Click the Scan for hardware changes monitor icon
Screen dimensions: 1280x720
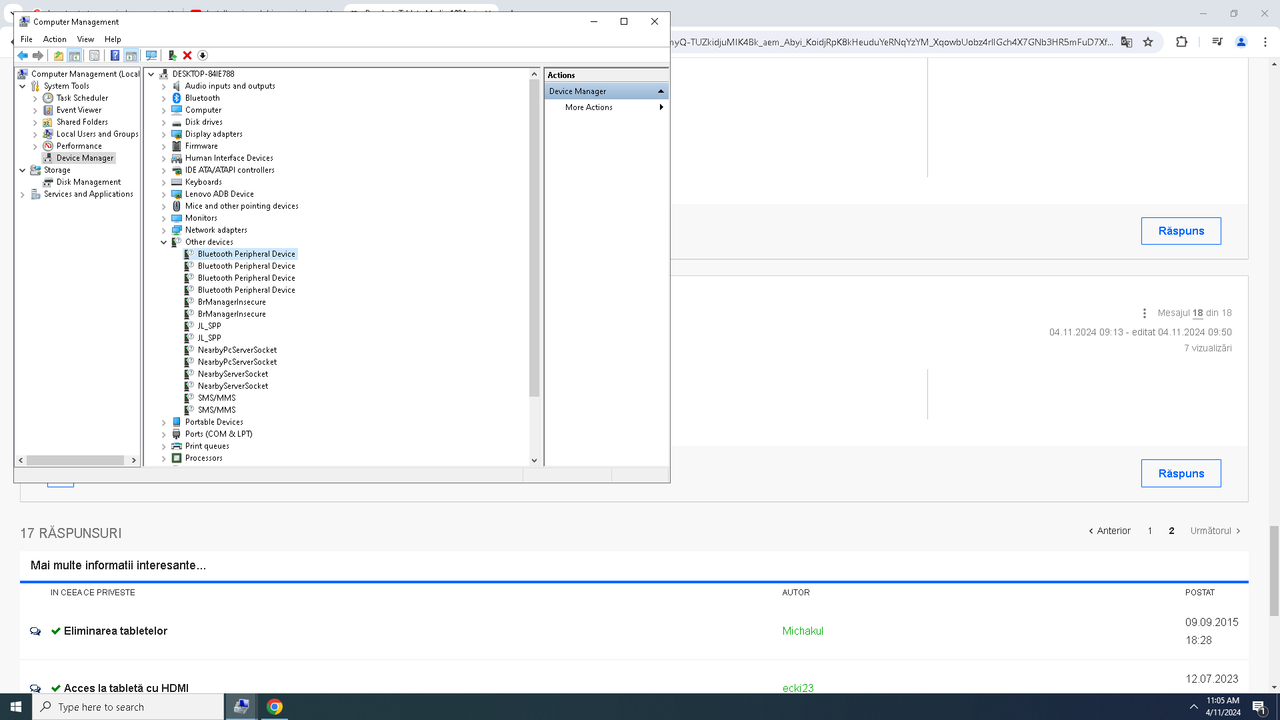click(x=151, y=56)
